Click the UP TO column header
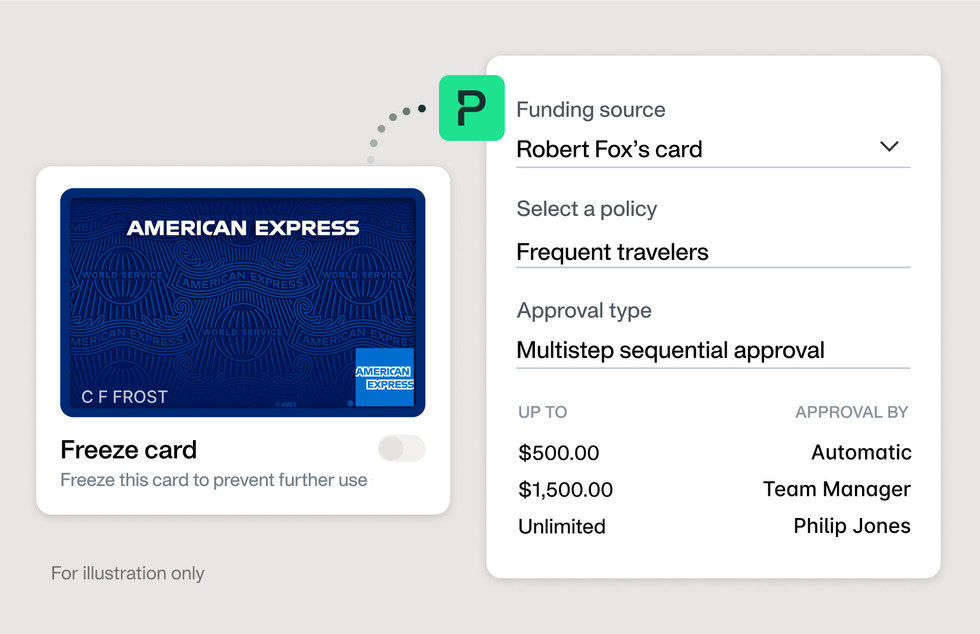 point(541,411)
